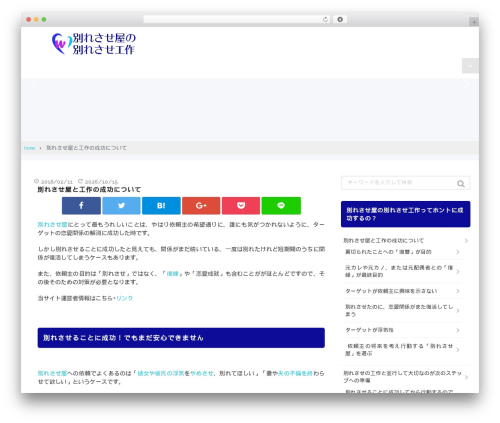500x423 pixels.
Task: Open site logo 別れさせ屋の別れさせ工作
Action: click(x=94, y=44)
